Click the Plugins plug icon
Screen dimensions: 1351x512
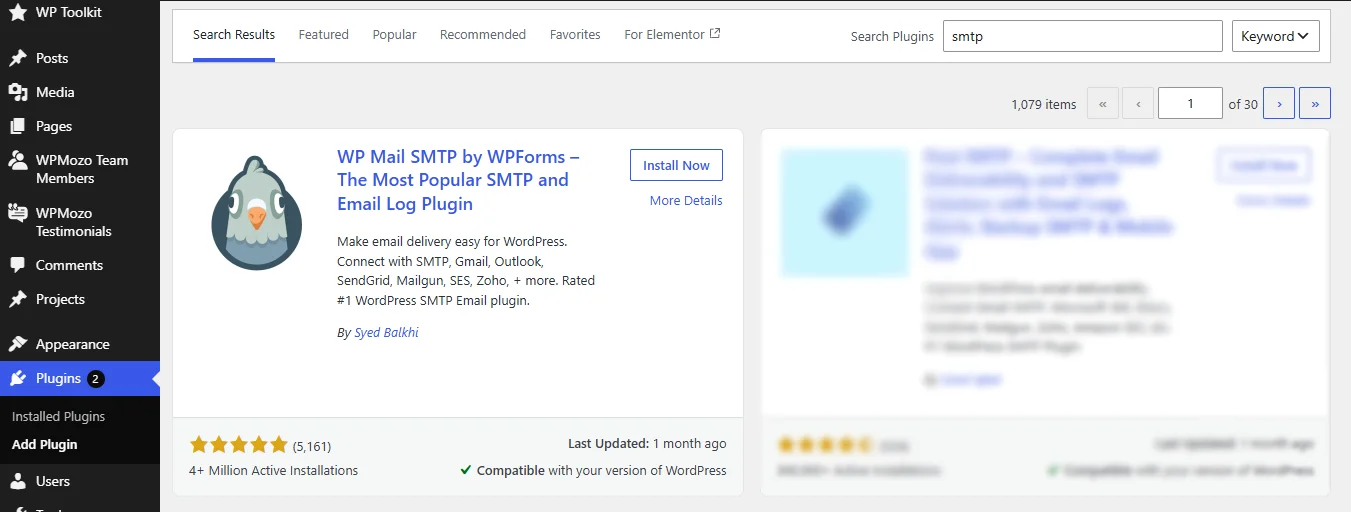point(18,378)
